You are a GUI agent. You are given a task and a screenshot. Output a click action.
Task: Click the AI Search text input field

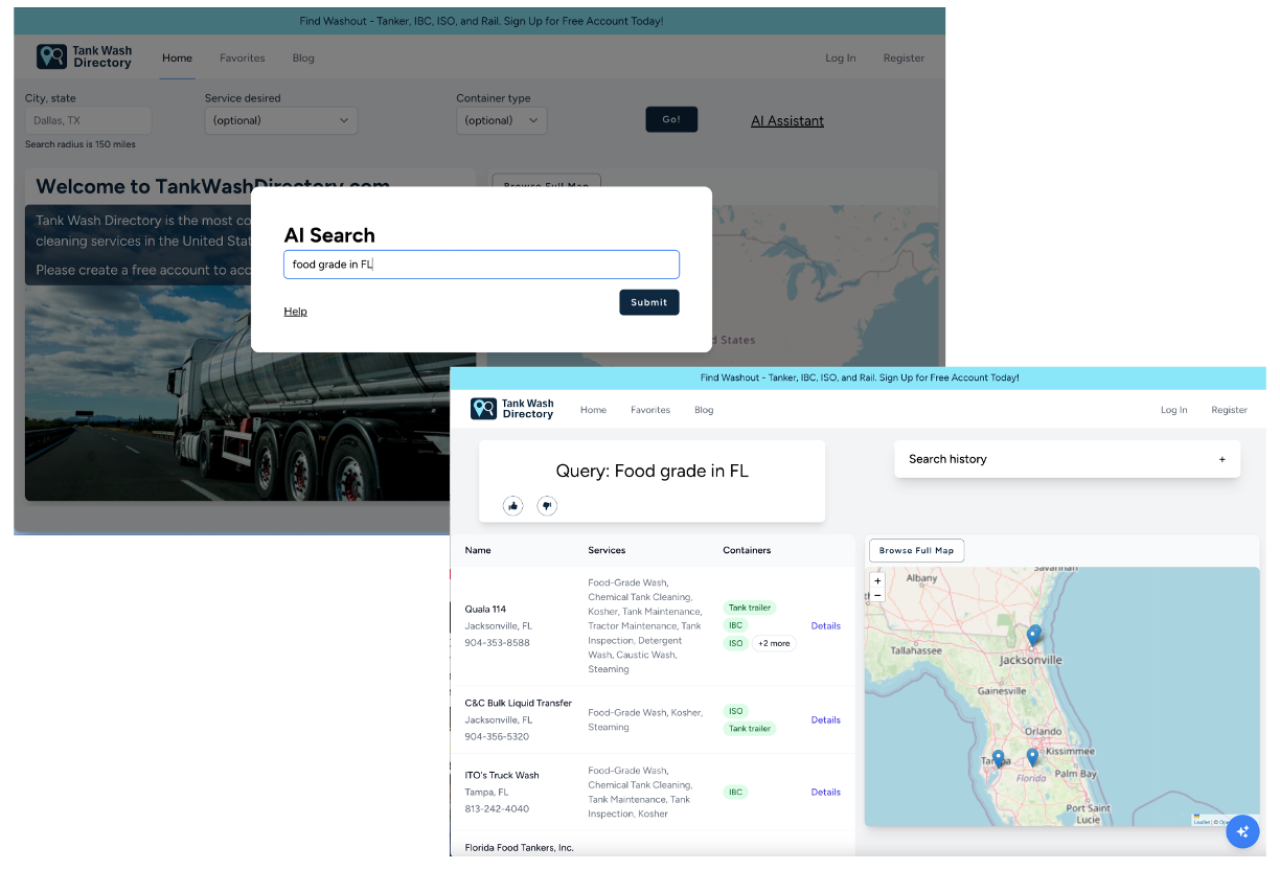(x=481, y=265)
